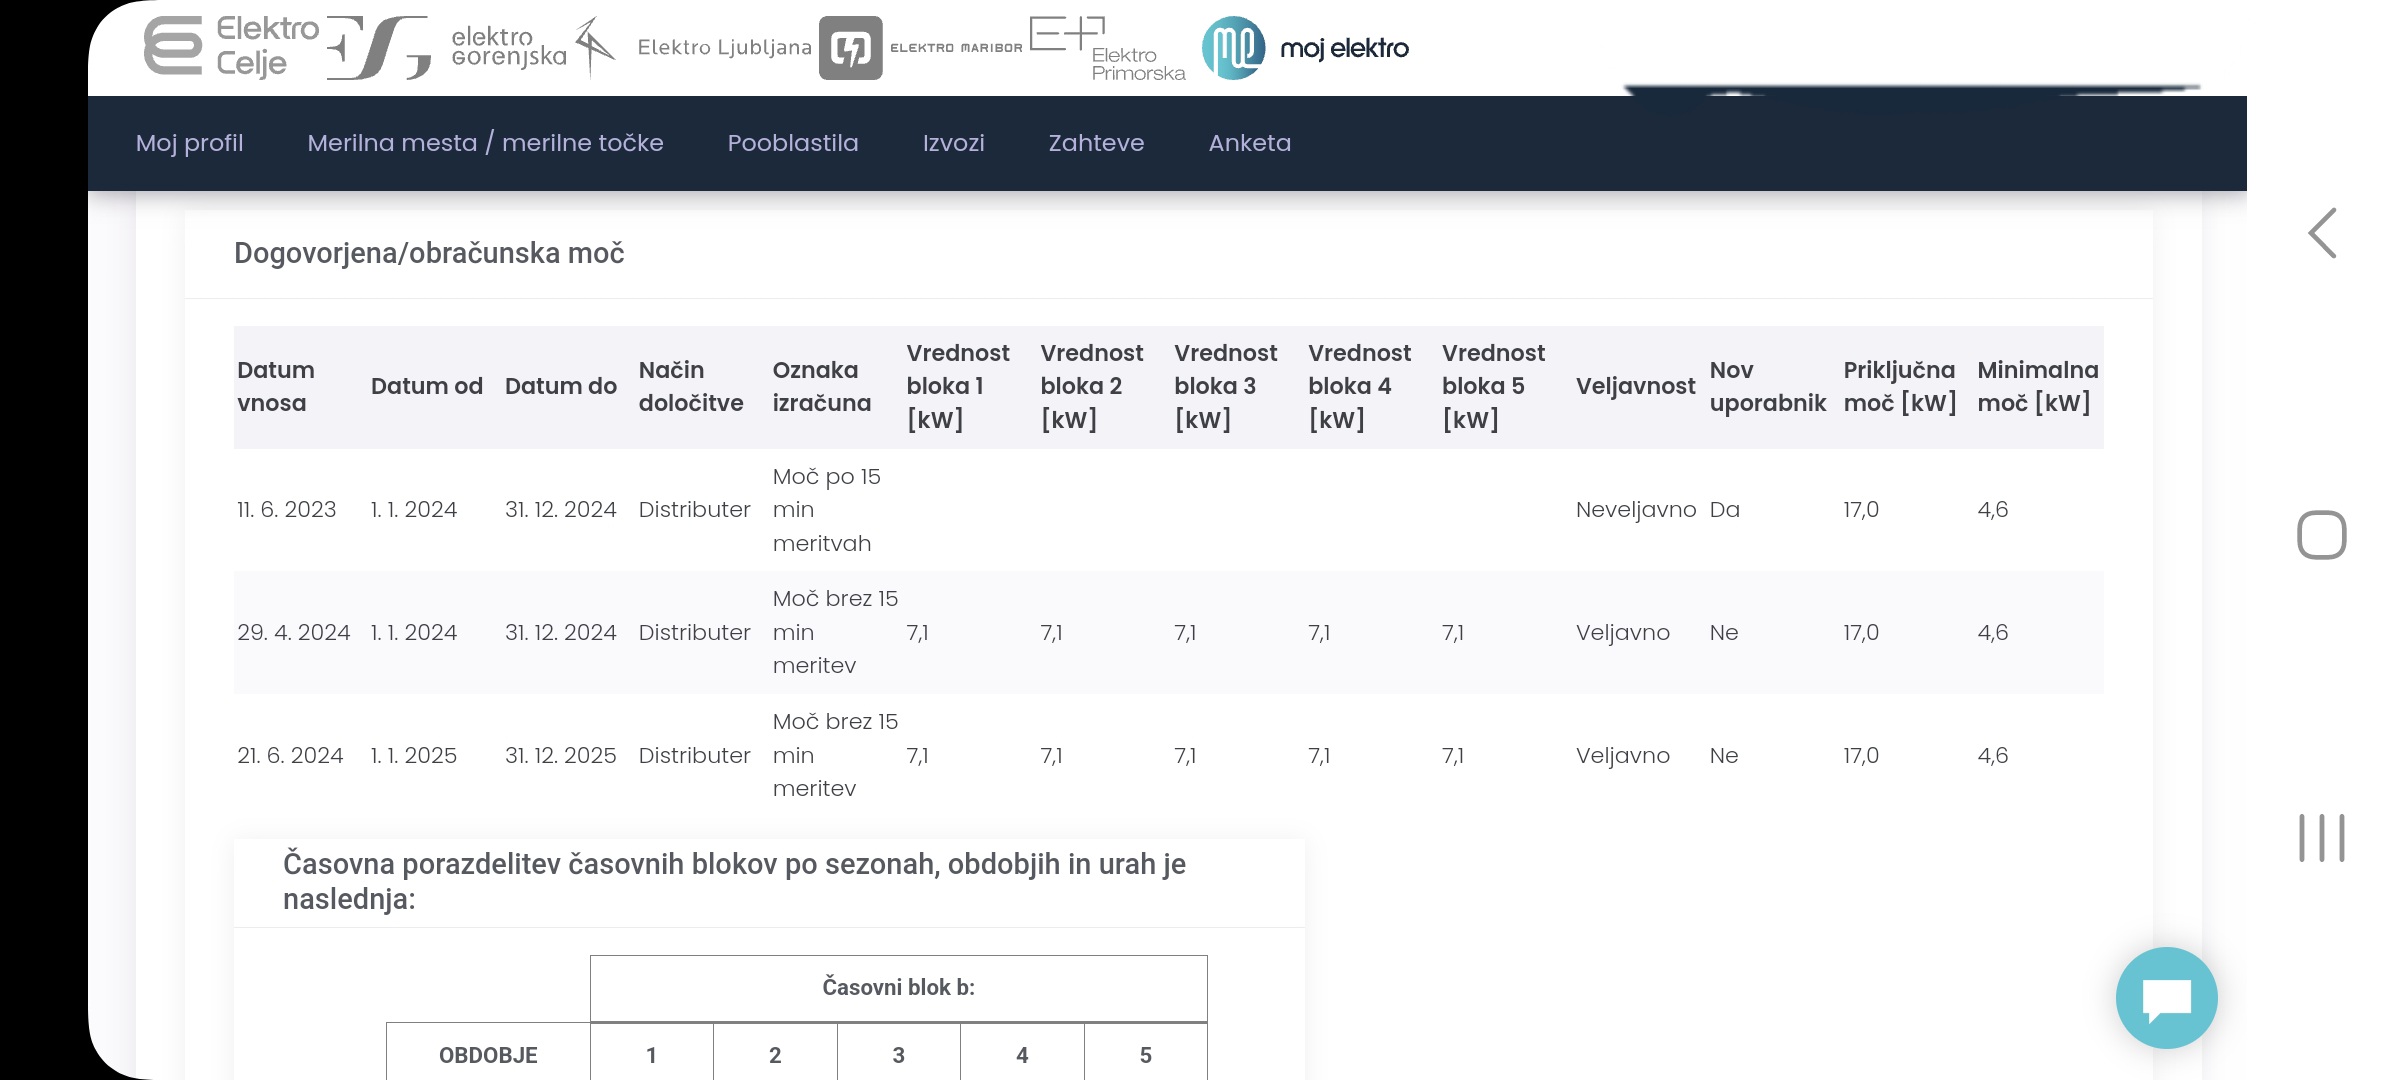Select the Vrednost bloka 4 [kW] header
Image resolution: width=2400 pixels, height=1080 pixels.
click(x=1360, y=386)
